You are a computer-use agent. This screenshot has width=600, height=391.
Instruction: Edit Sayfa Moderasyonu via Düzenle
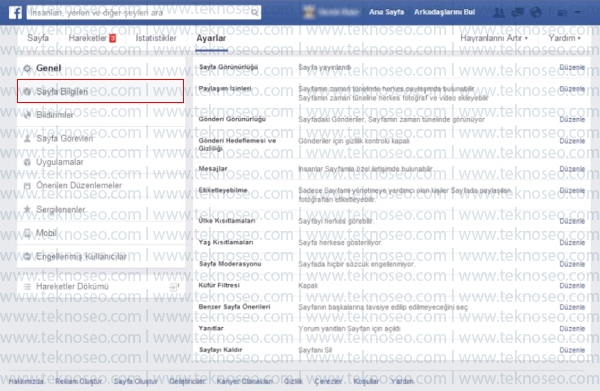click(x=572, y=264)
